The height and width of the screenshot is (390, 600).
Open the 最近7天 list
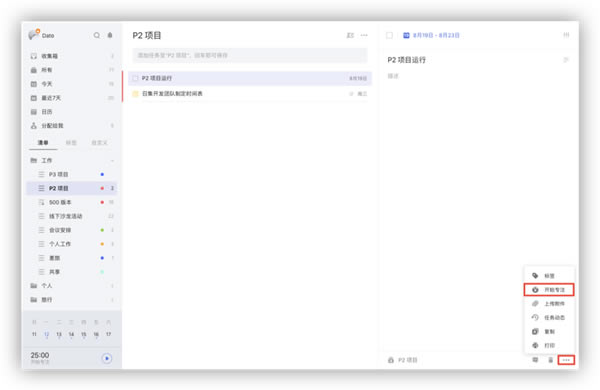[x=72, y=98]
